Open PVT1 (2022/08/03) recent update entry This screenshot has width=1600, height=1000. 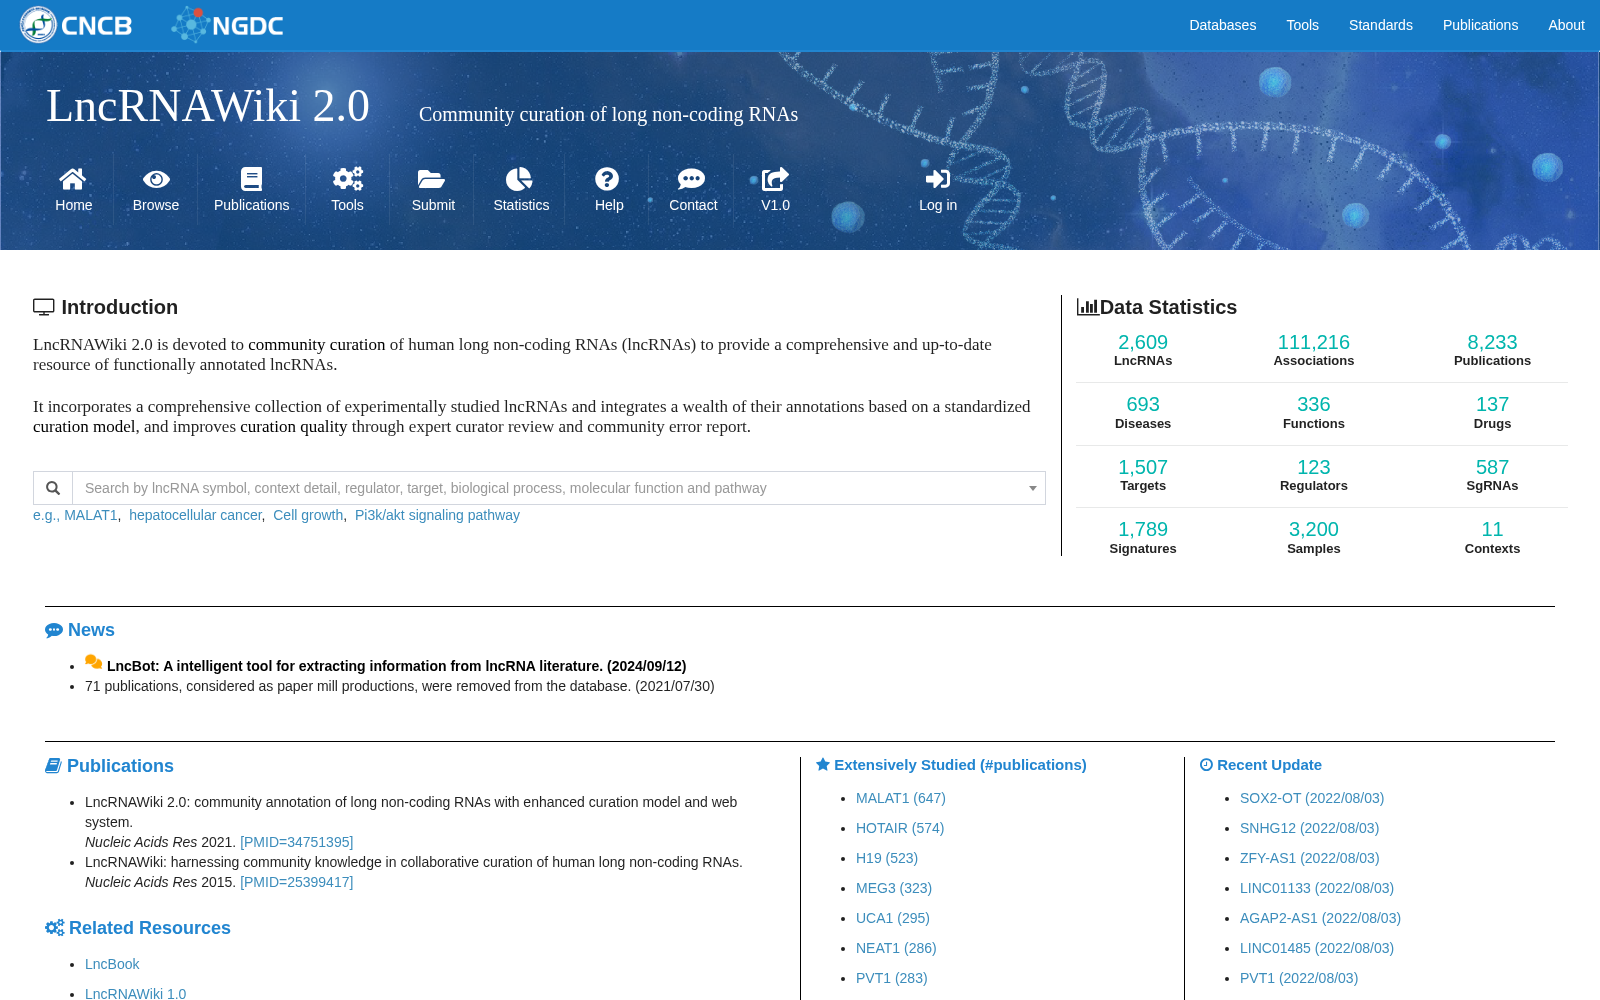[x=1299, y=978]
